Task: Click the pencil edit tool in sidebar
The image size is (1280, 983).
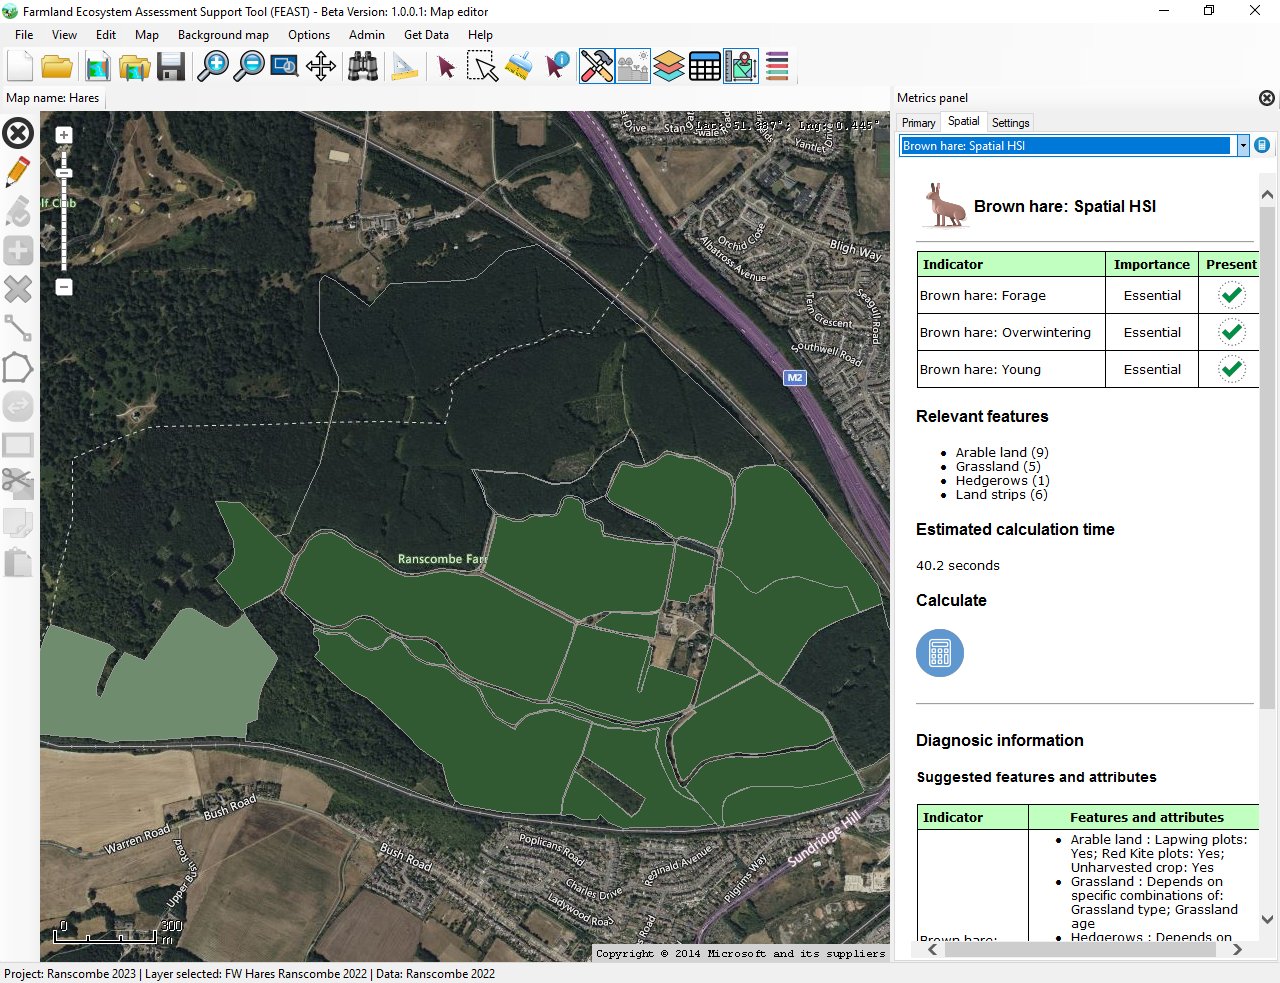Action: 18,172
